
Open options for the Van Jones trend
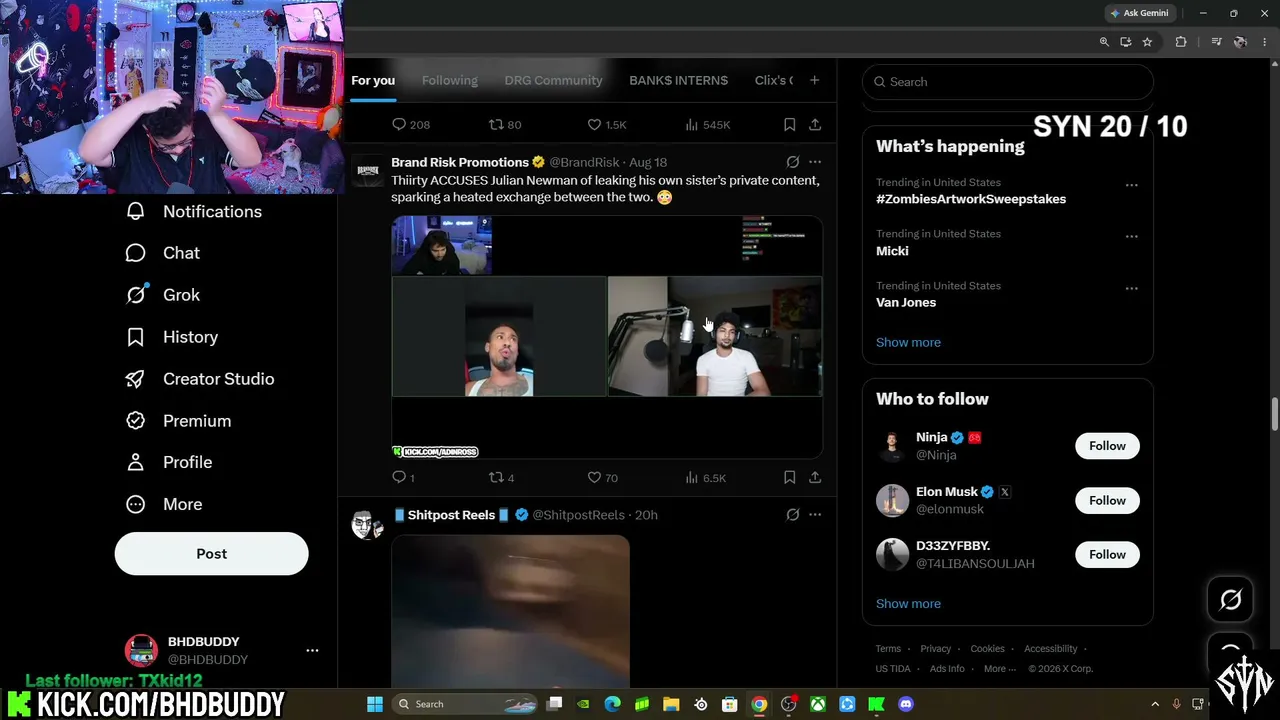point(1132,288)
